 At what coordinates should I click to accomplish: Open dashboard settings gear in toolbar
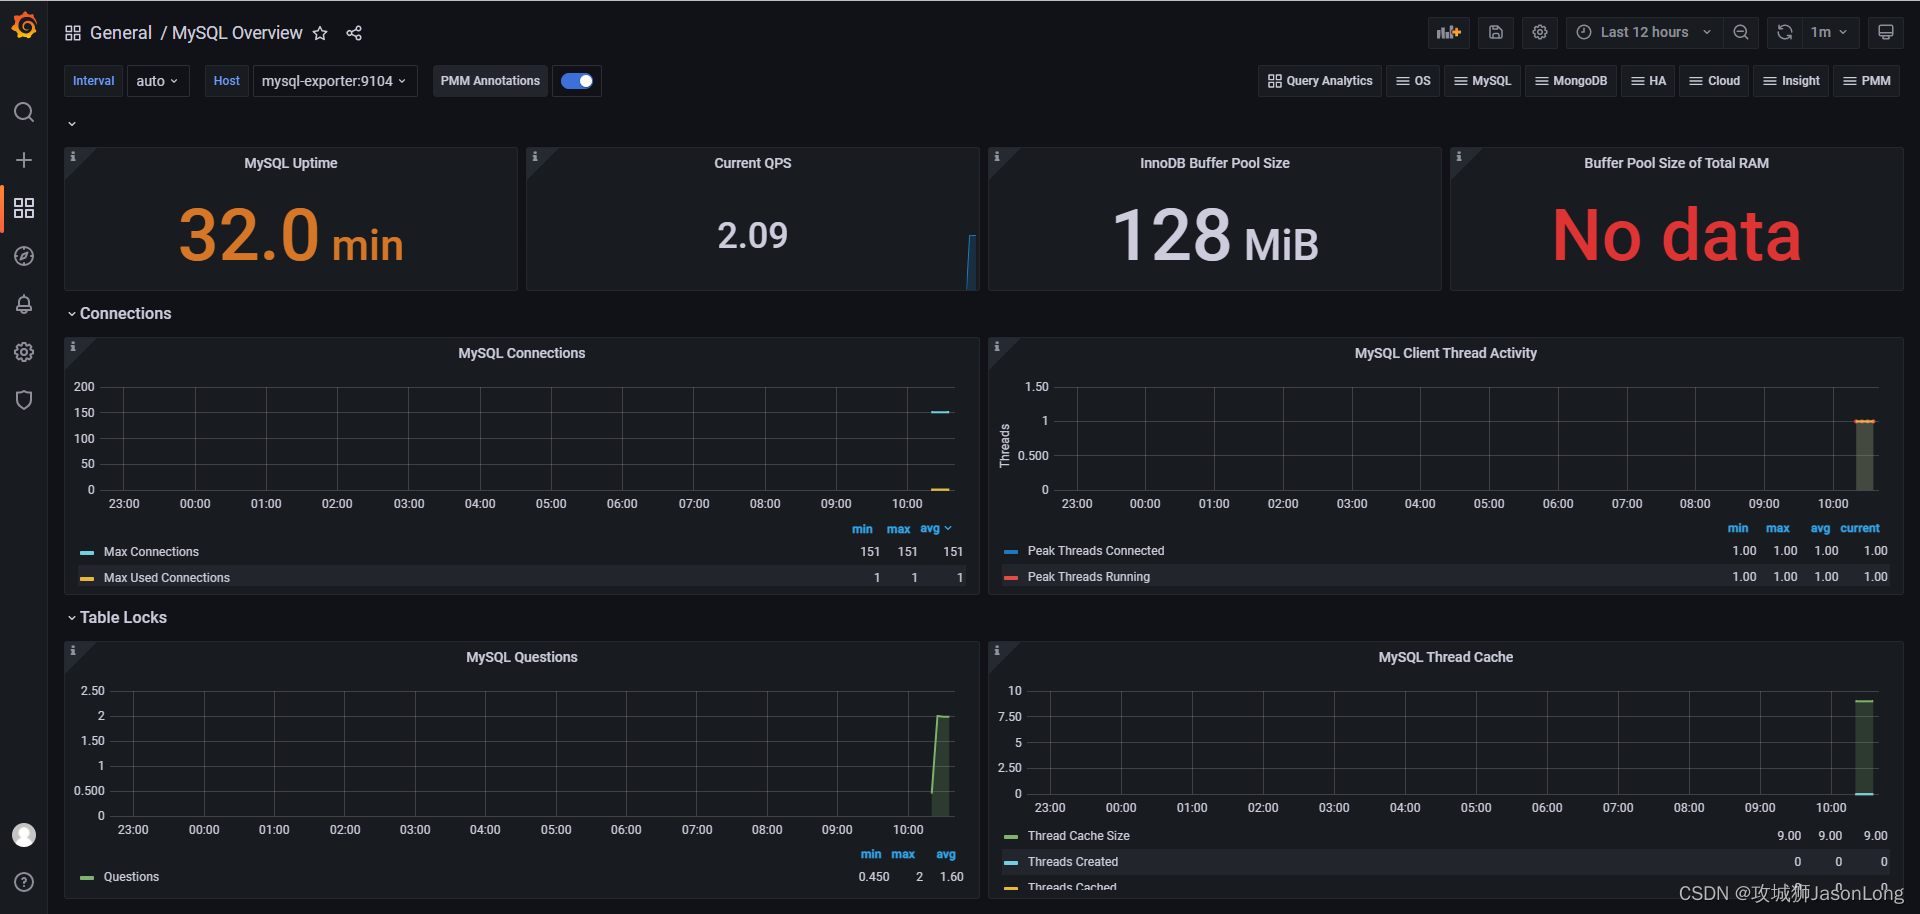(x=1540, y=32)
